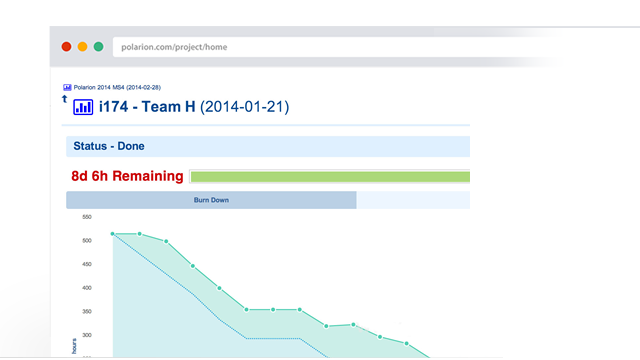Switch to the empty tab beside Burn Down

coord(413,200)
